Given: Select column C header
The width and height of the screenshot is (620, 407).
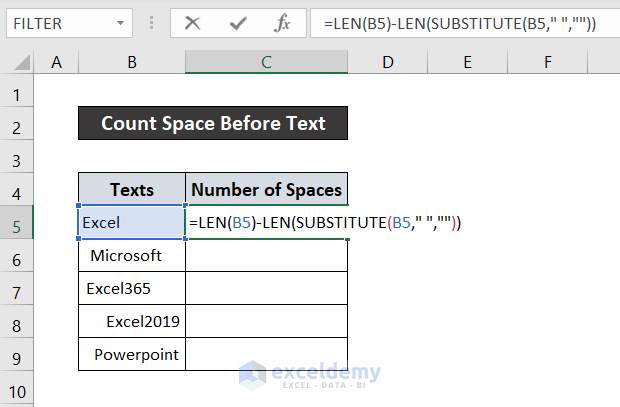Looking at the screenshot, I should [x=266, y=63].
